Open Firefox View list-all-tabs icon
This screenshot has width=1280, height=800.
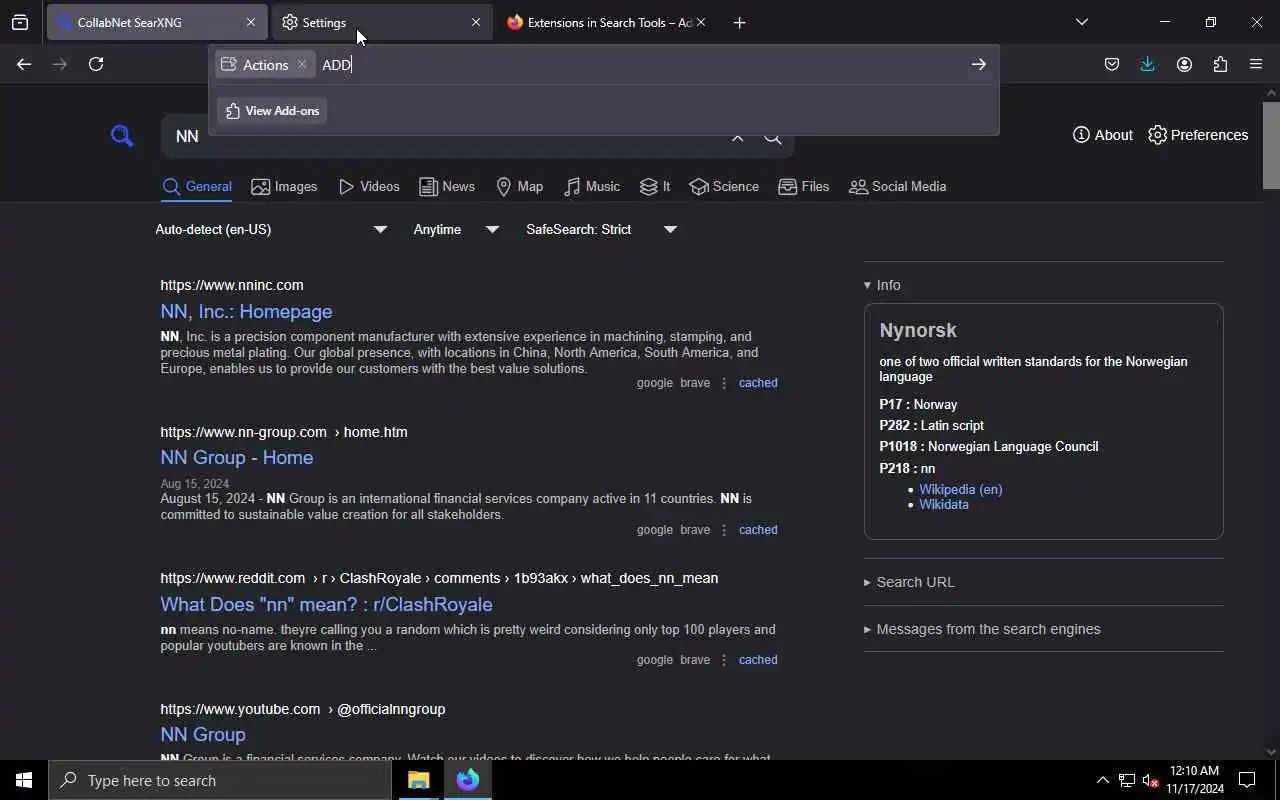tap(20, 22)
